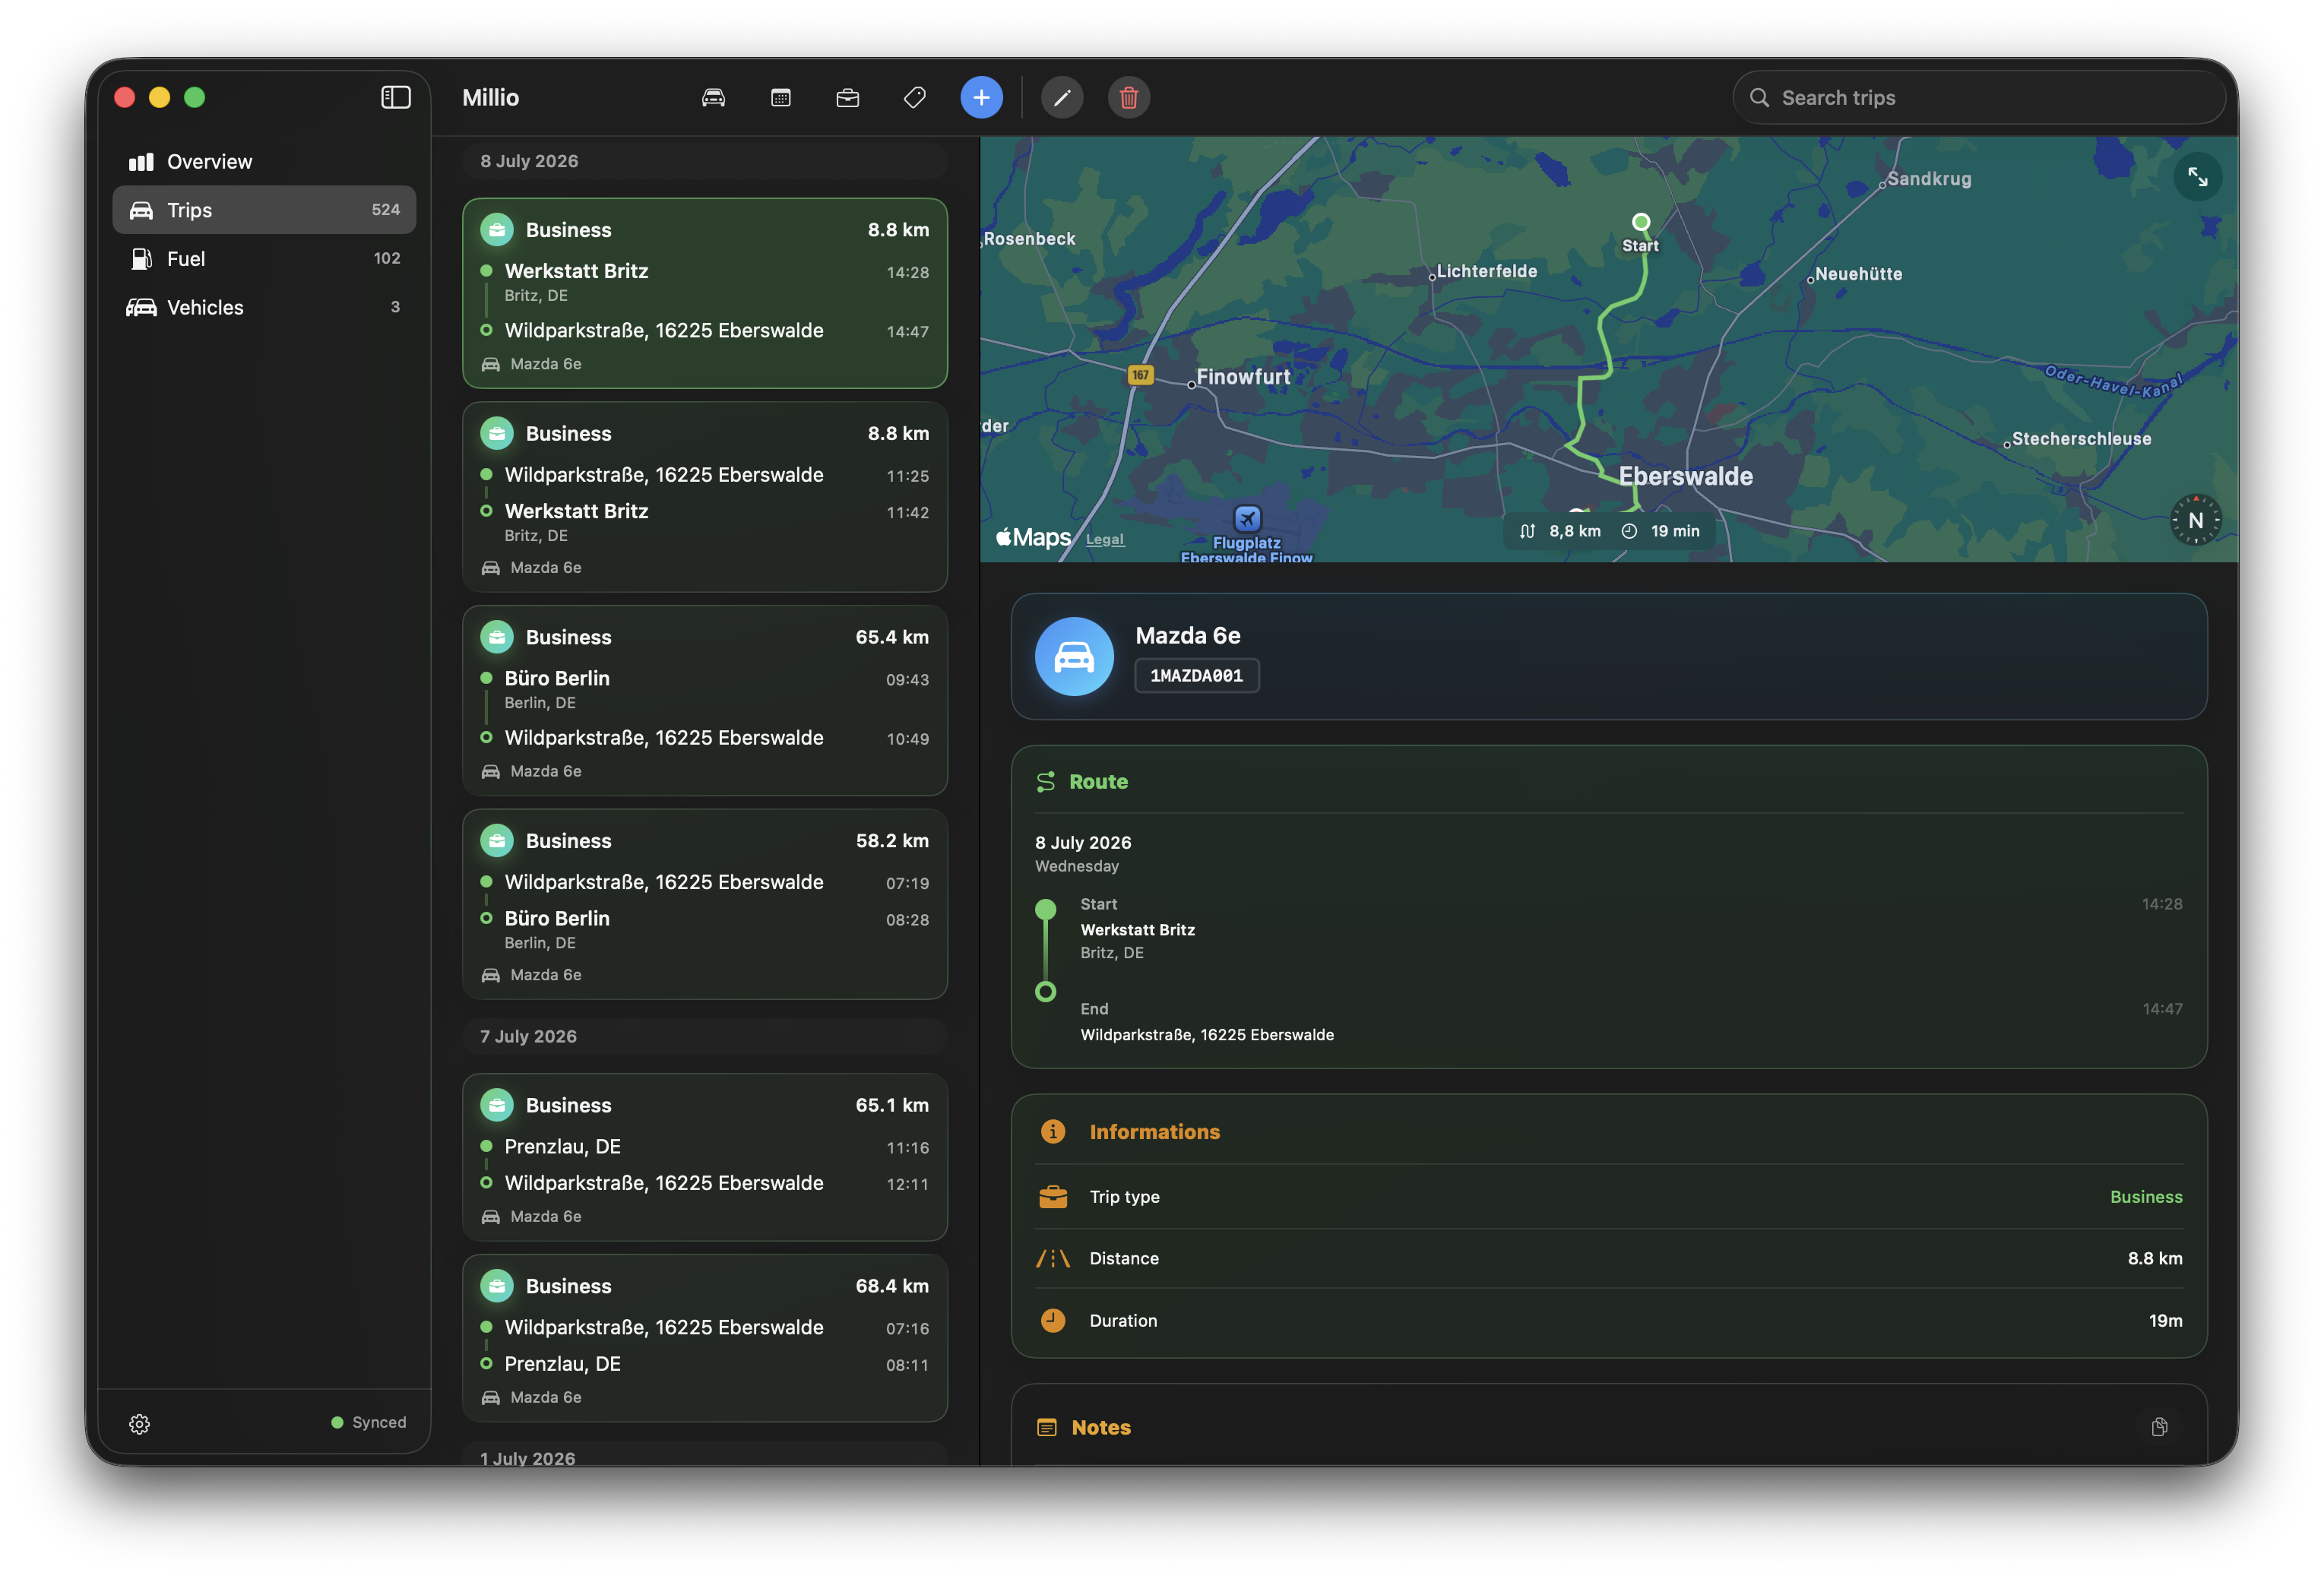This screenshot has height=1579, width=2324.
Task: Click Business icon on 58.2 km card
Action: 496,841
